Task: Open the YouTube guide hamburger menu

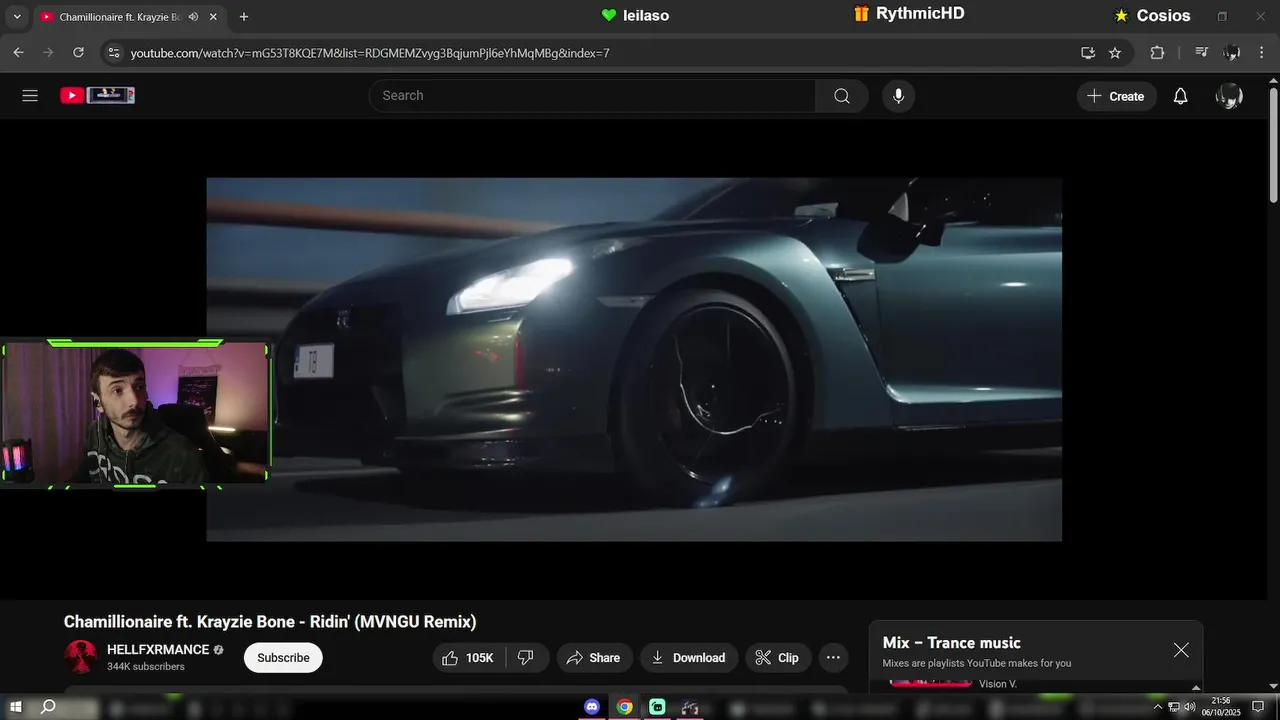Action: click(30, 96)
